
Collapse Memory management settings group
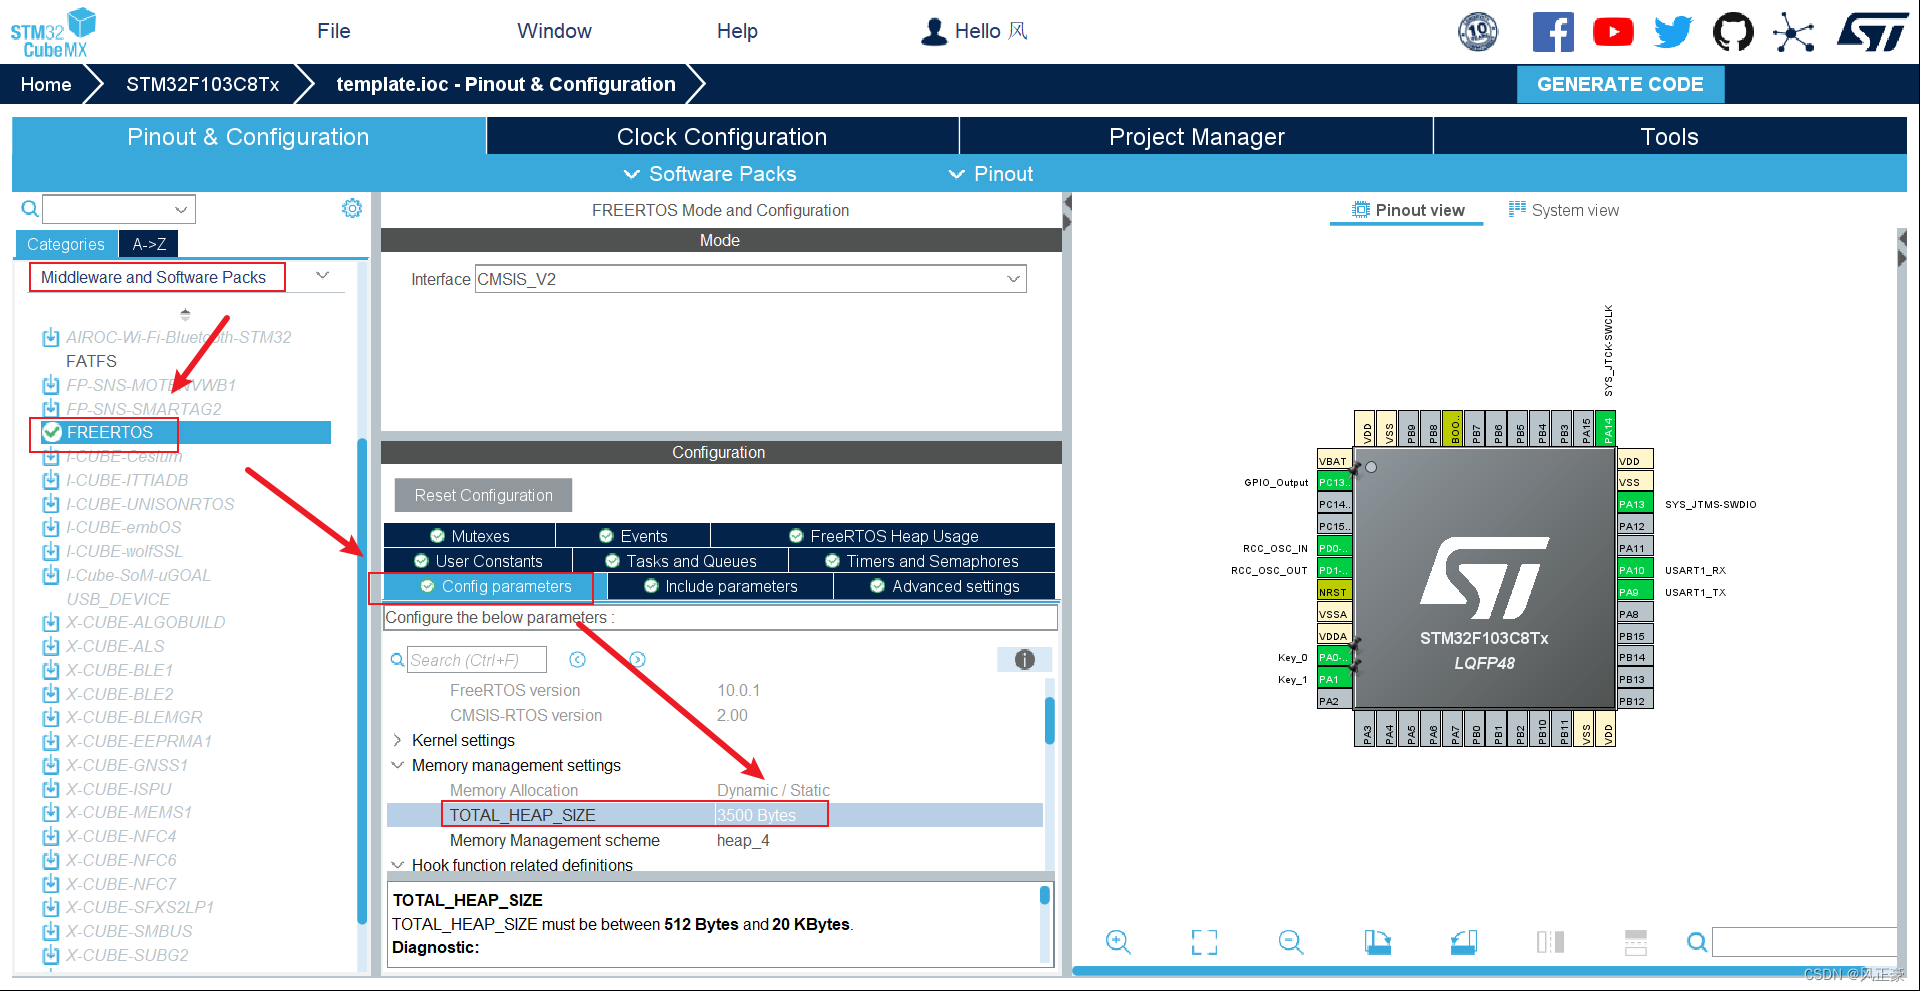[x=397, y=765]
